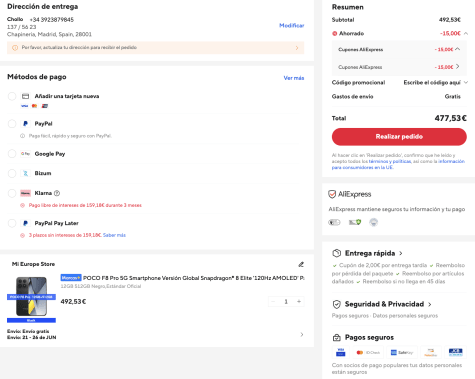Open the POCO F8 Pro 5G Smartphone title
The image size is (475, 379).
coord(193,278)
